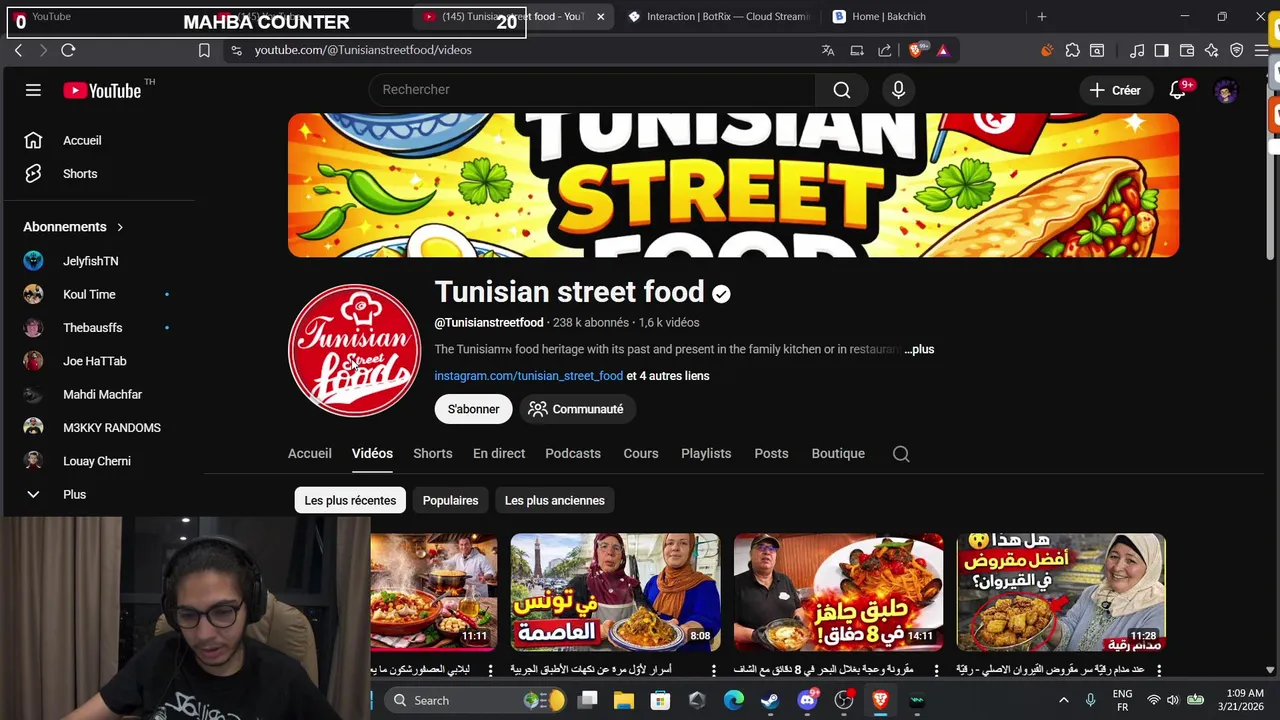Screen dimensions: 1280x720
Task: Select Les plus récentes filter chip
Action: tap(350, 500)
